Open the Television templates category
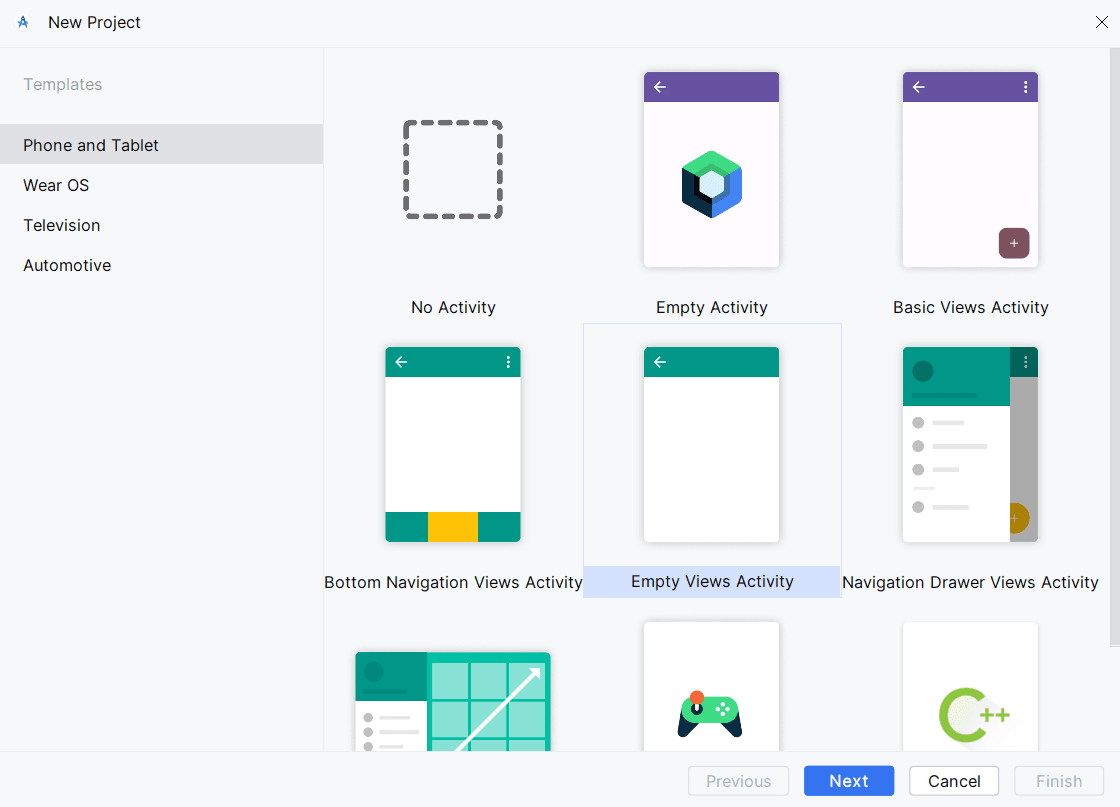 (x=61, y=225)
